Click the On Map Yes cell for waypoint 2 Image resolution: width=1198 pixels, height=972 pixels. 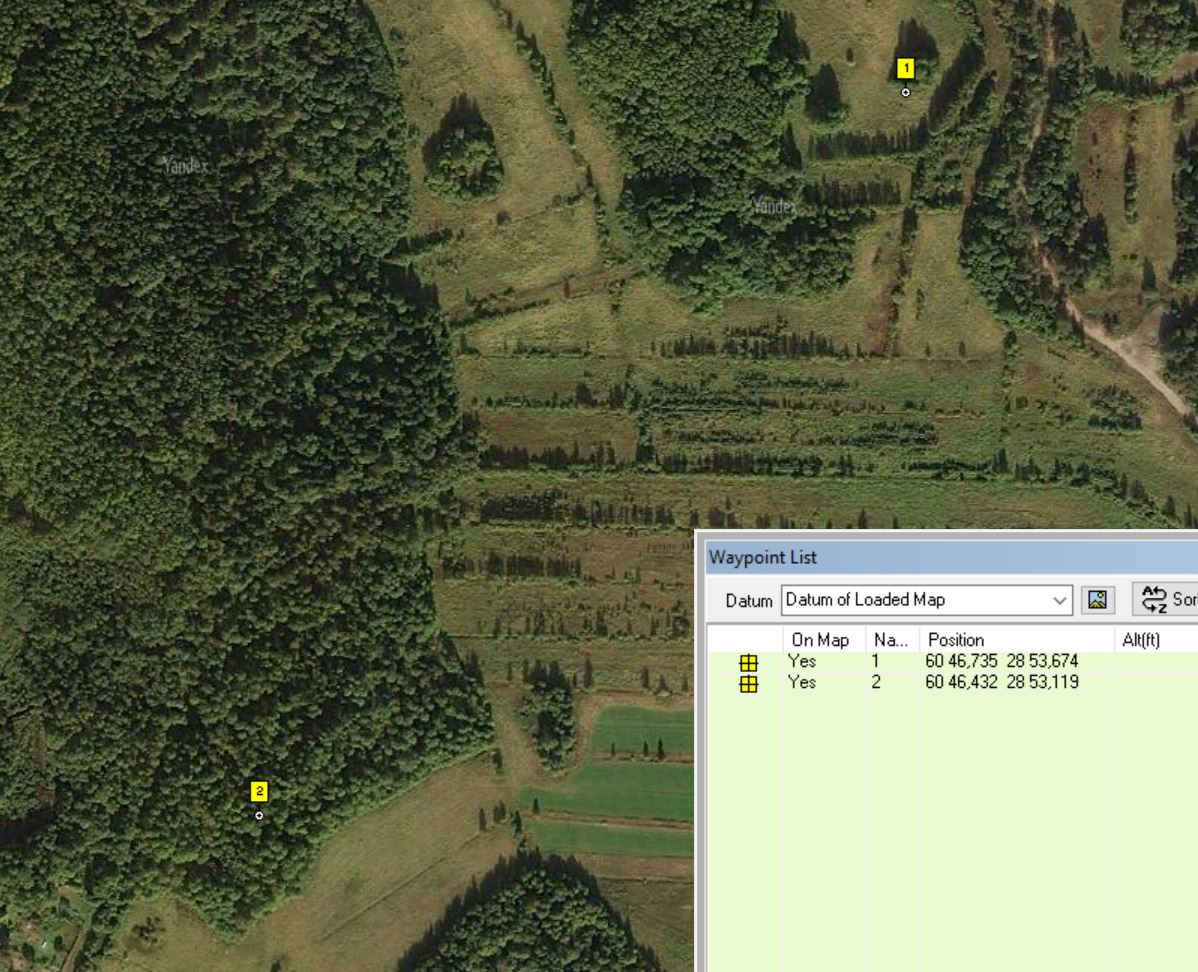(x=802, y=682)
